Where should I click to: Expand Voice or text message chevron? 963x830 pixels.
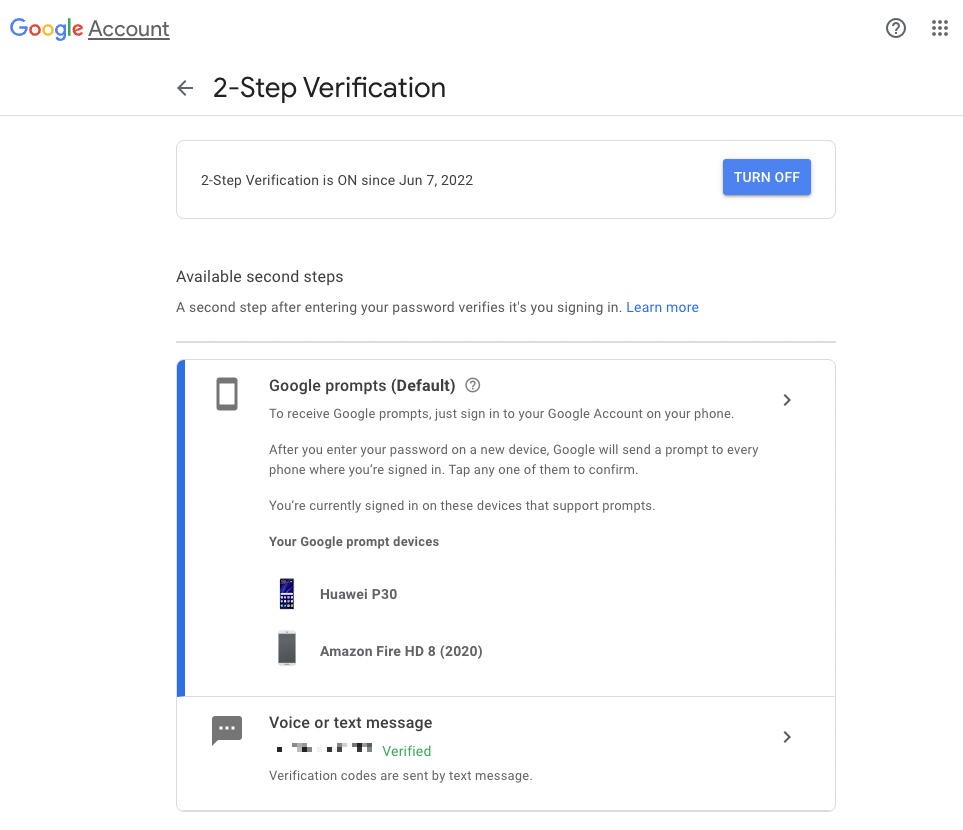point(787,737)
